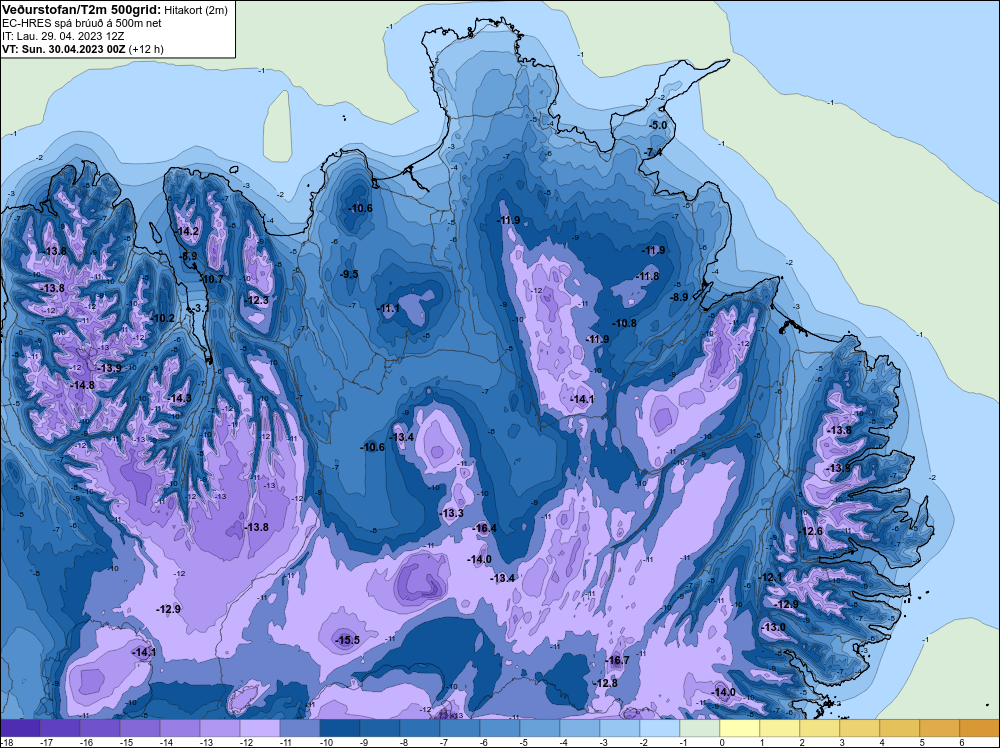Click the -16.4 temperature reading
The image size is (1000, 748).
[x=485, y=528]
